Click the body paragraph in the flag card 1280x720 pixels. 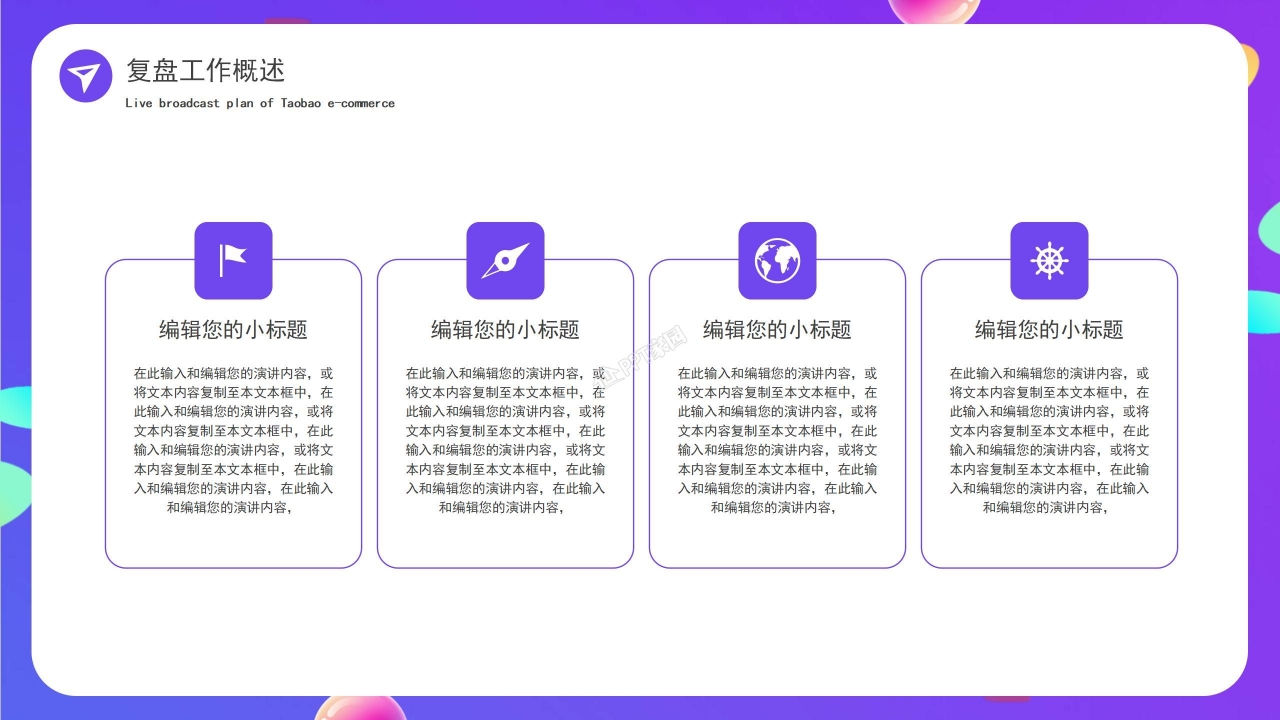click(233, 440)
